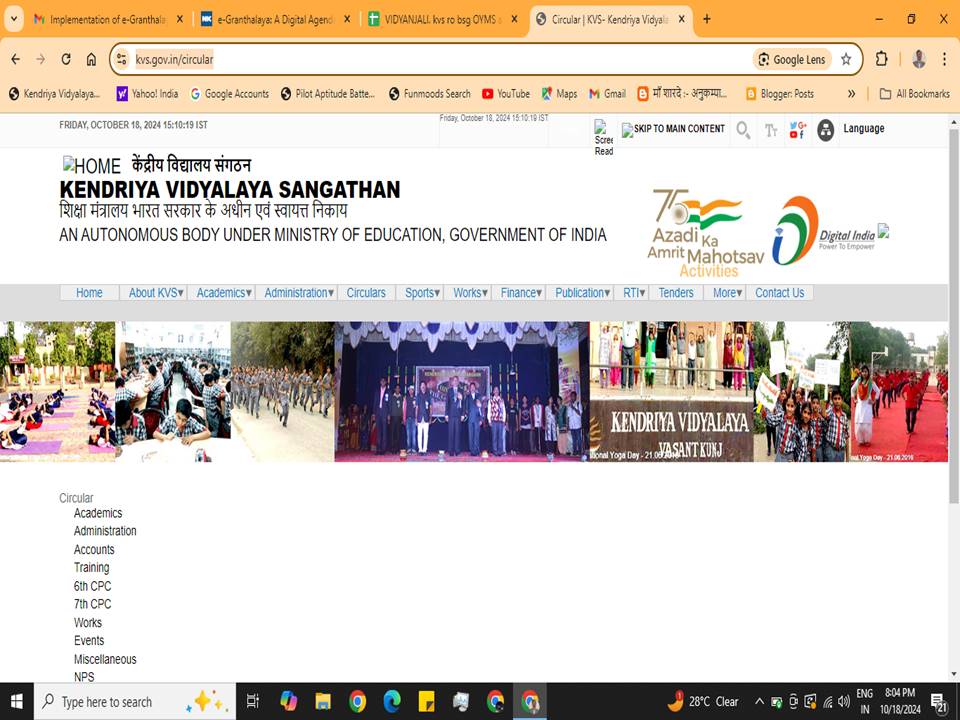This screenshot has width=960, height=720.
Task: Open the More dropdown in navigation
Action: pyautogui.click(x=727, y=293)
